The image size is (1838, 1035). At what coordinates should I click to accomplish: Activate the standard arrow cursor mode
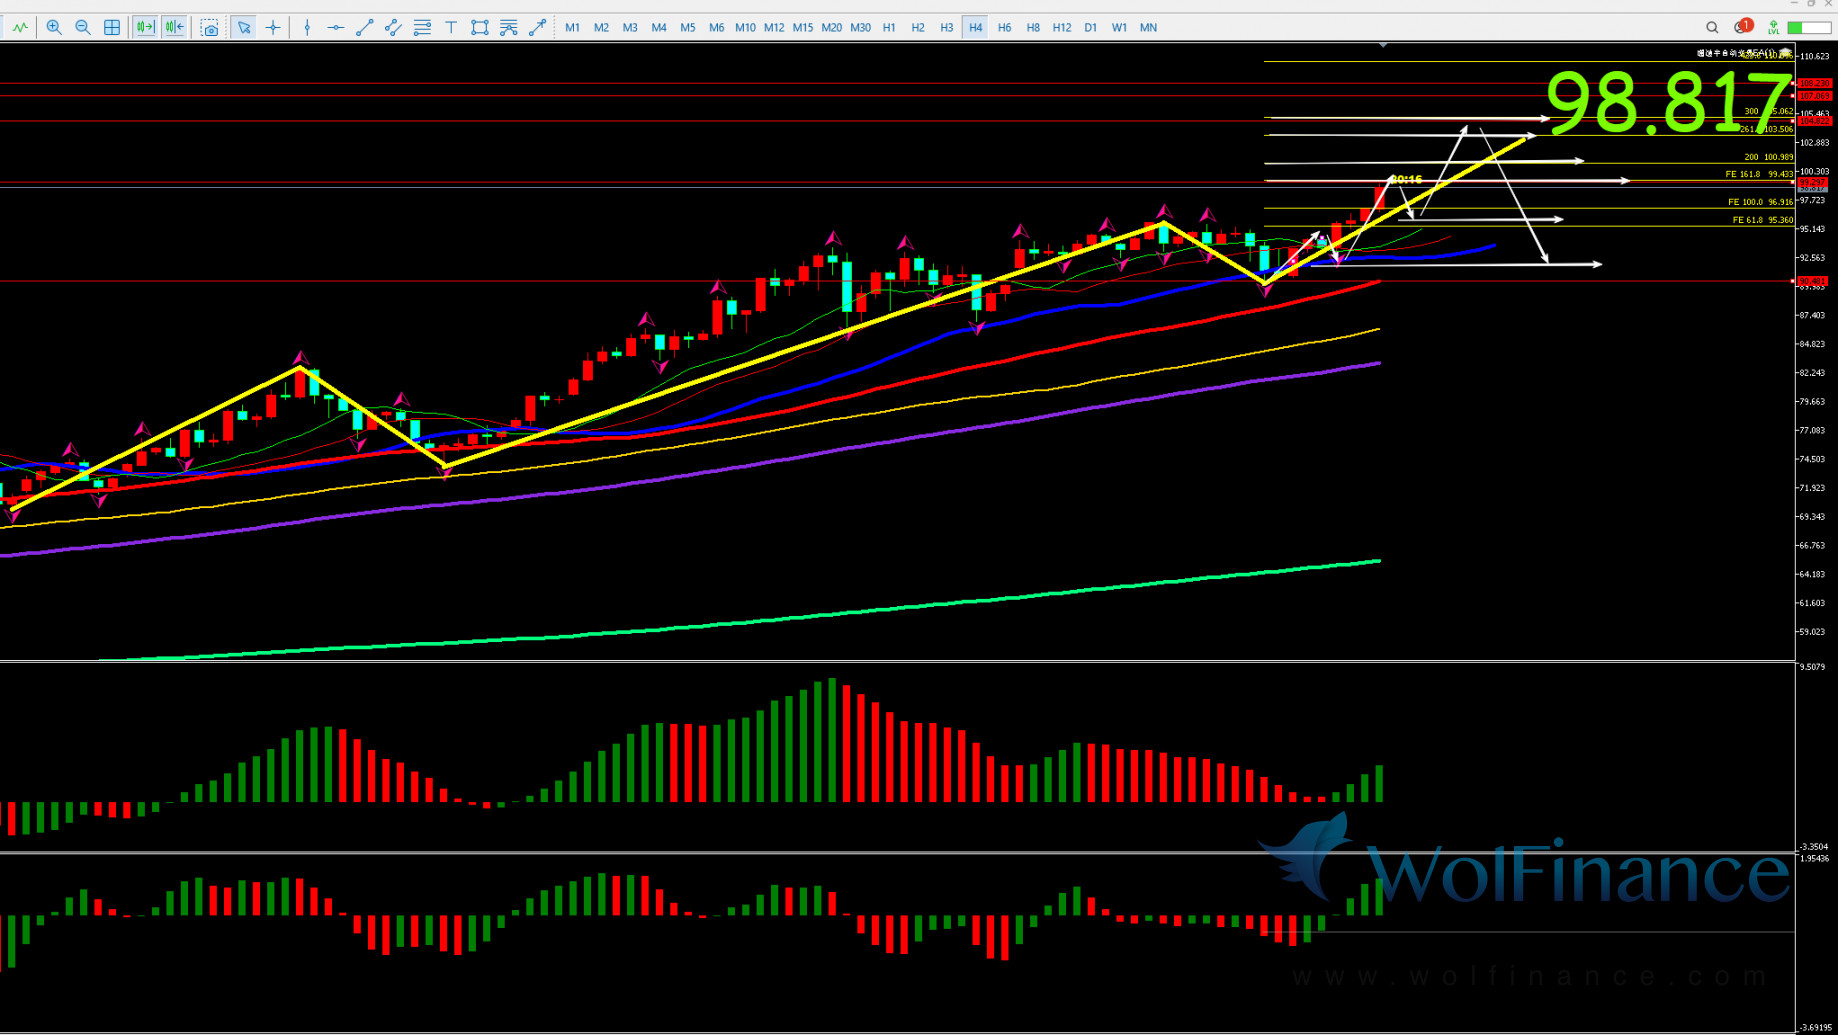[x=244, y=28]
